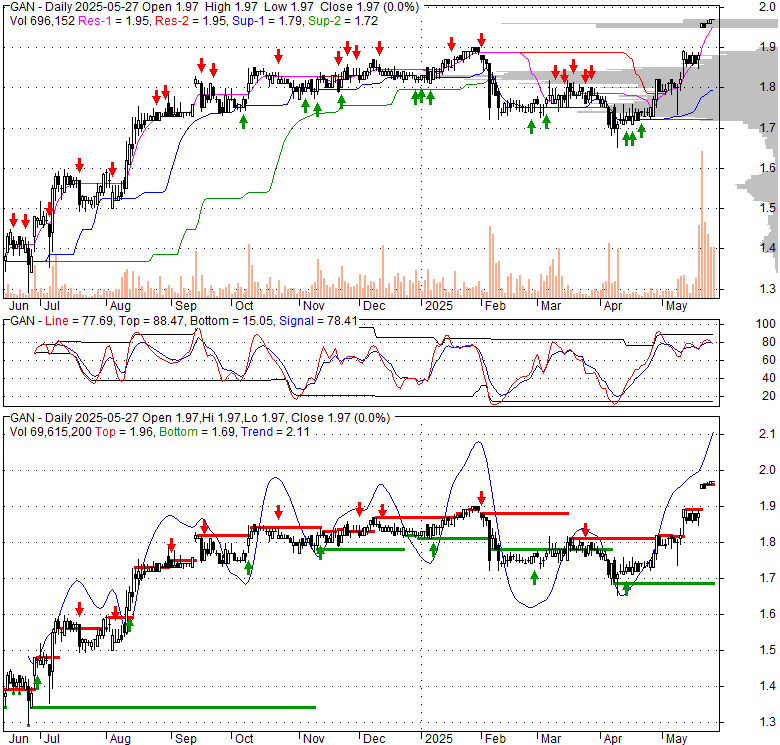Click the 'Aug' month label under the top chart
Image resolution: width=780 pixels, height=745 pixels.
(120, 305)
